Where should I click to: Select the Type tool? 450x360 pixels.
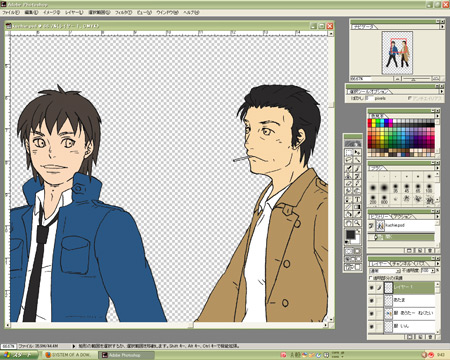pos(357,199)
